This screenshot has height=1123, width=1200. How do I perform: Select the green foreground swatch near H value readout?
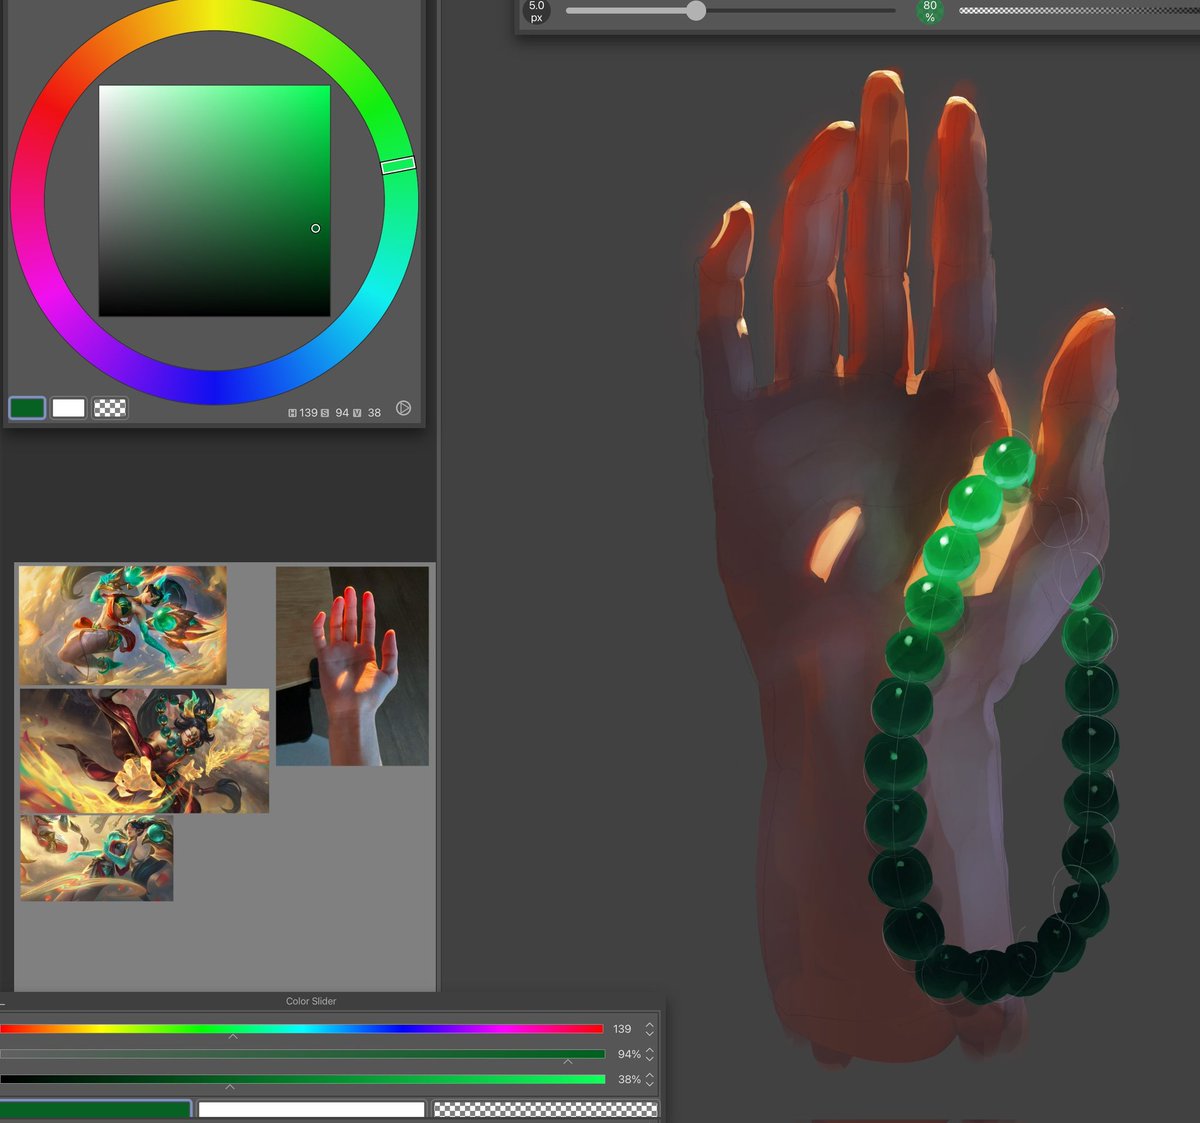(27, 408)
